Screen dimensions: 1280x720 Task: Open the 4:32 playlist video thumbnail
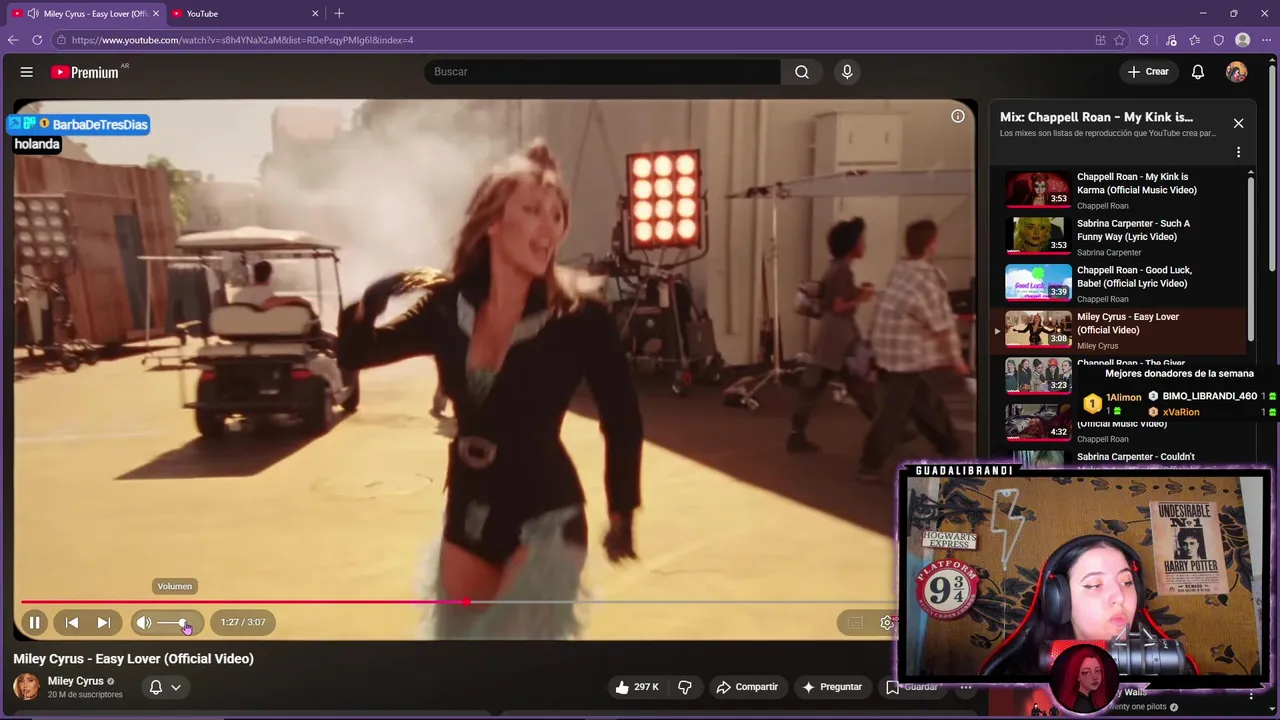click(x=1038, y=422)
